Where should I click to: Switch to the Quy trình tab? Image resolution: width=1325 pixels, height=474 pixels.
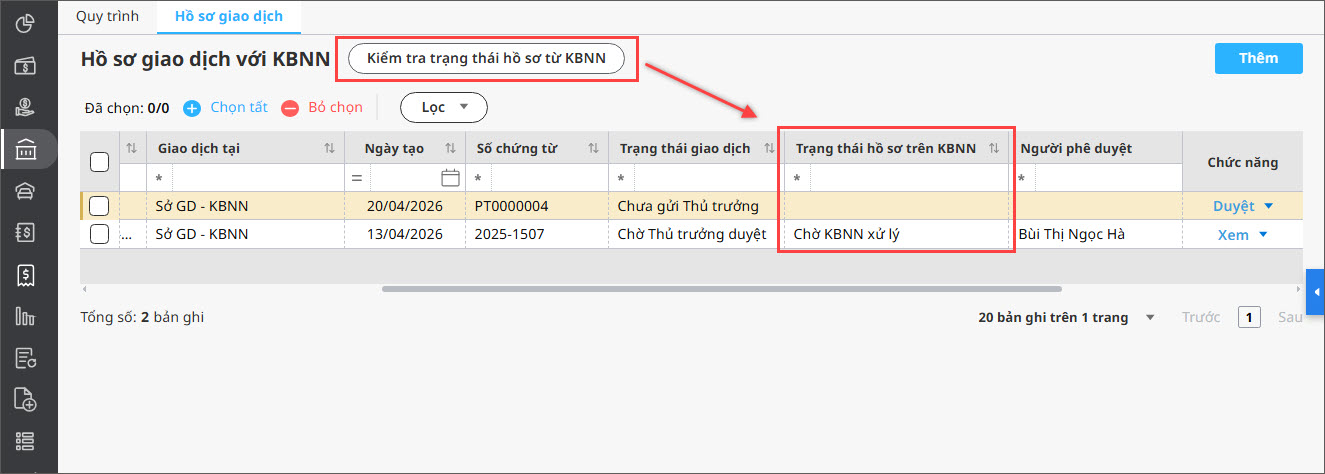(107, 16)
